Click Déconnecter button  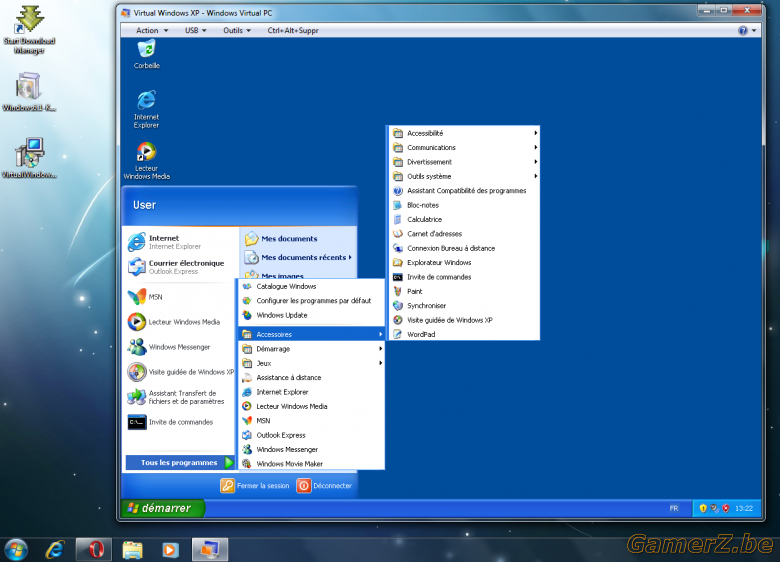point(324,486)
